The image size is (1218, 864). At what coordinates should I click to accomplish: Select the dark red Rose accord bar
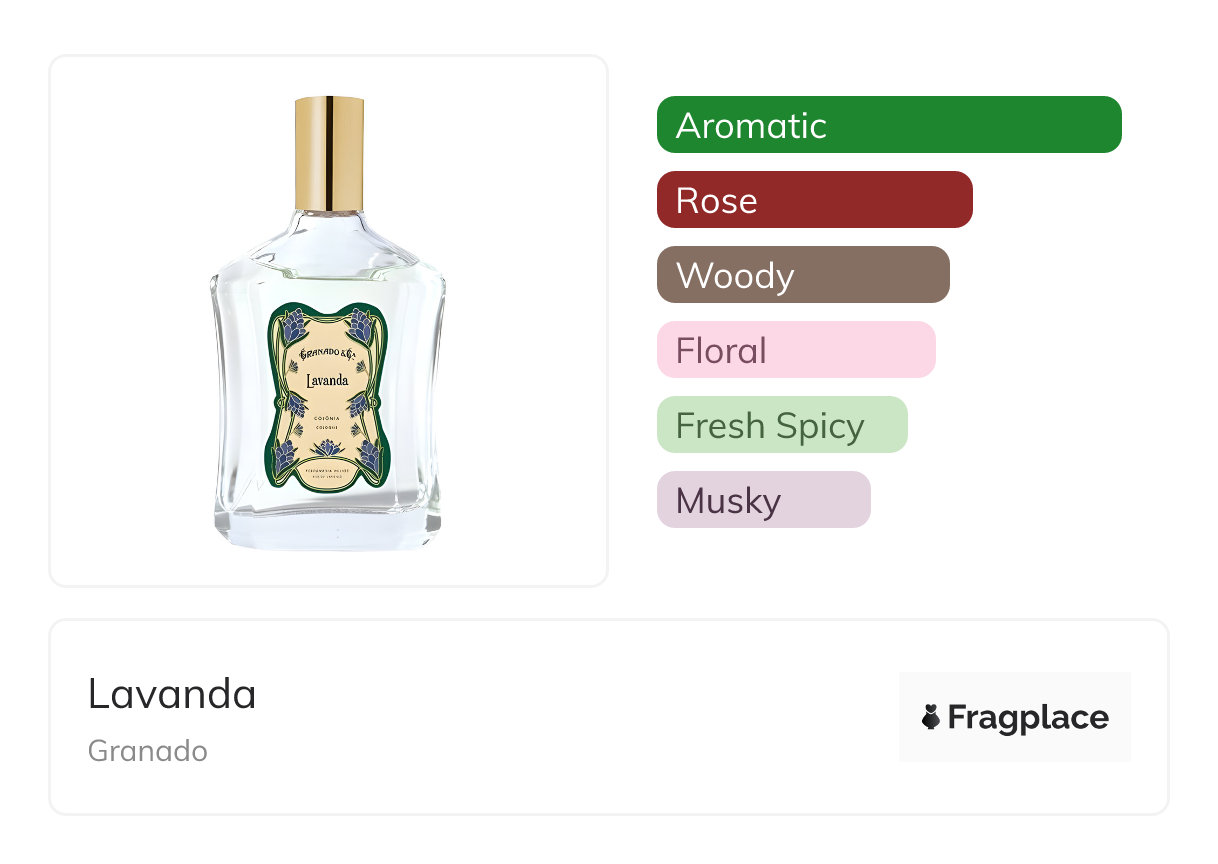pyautogui.click(x=814, y=200)
